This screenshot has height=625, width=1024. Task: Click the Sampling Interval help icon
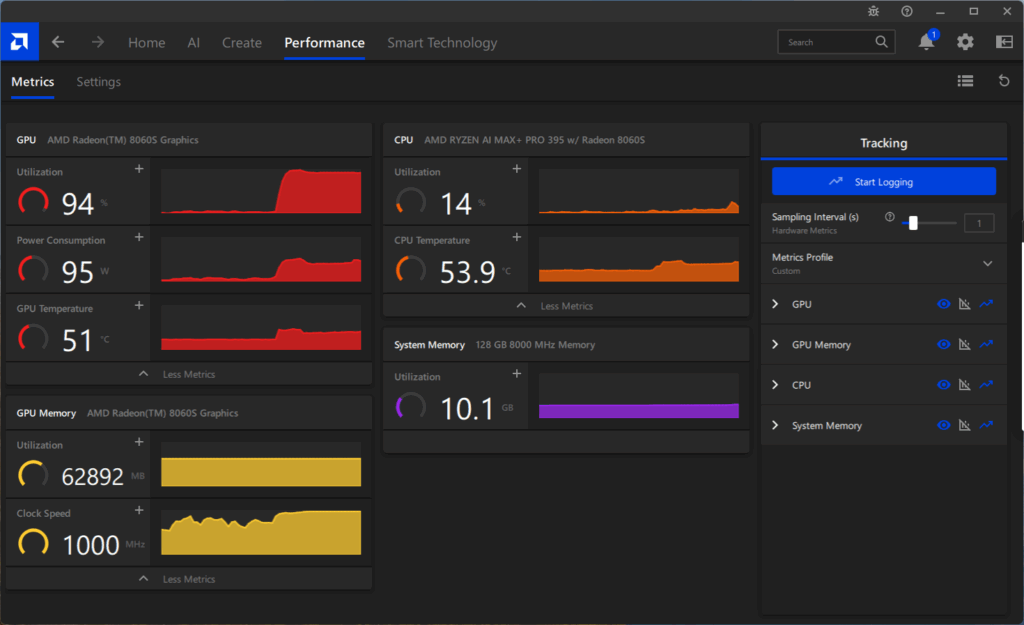889,217
